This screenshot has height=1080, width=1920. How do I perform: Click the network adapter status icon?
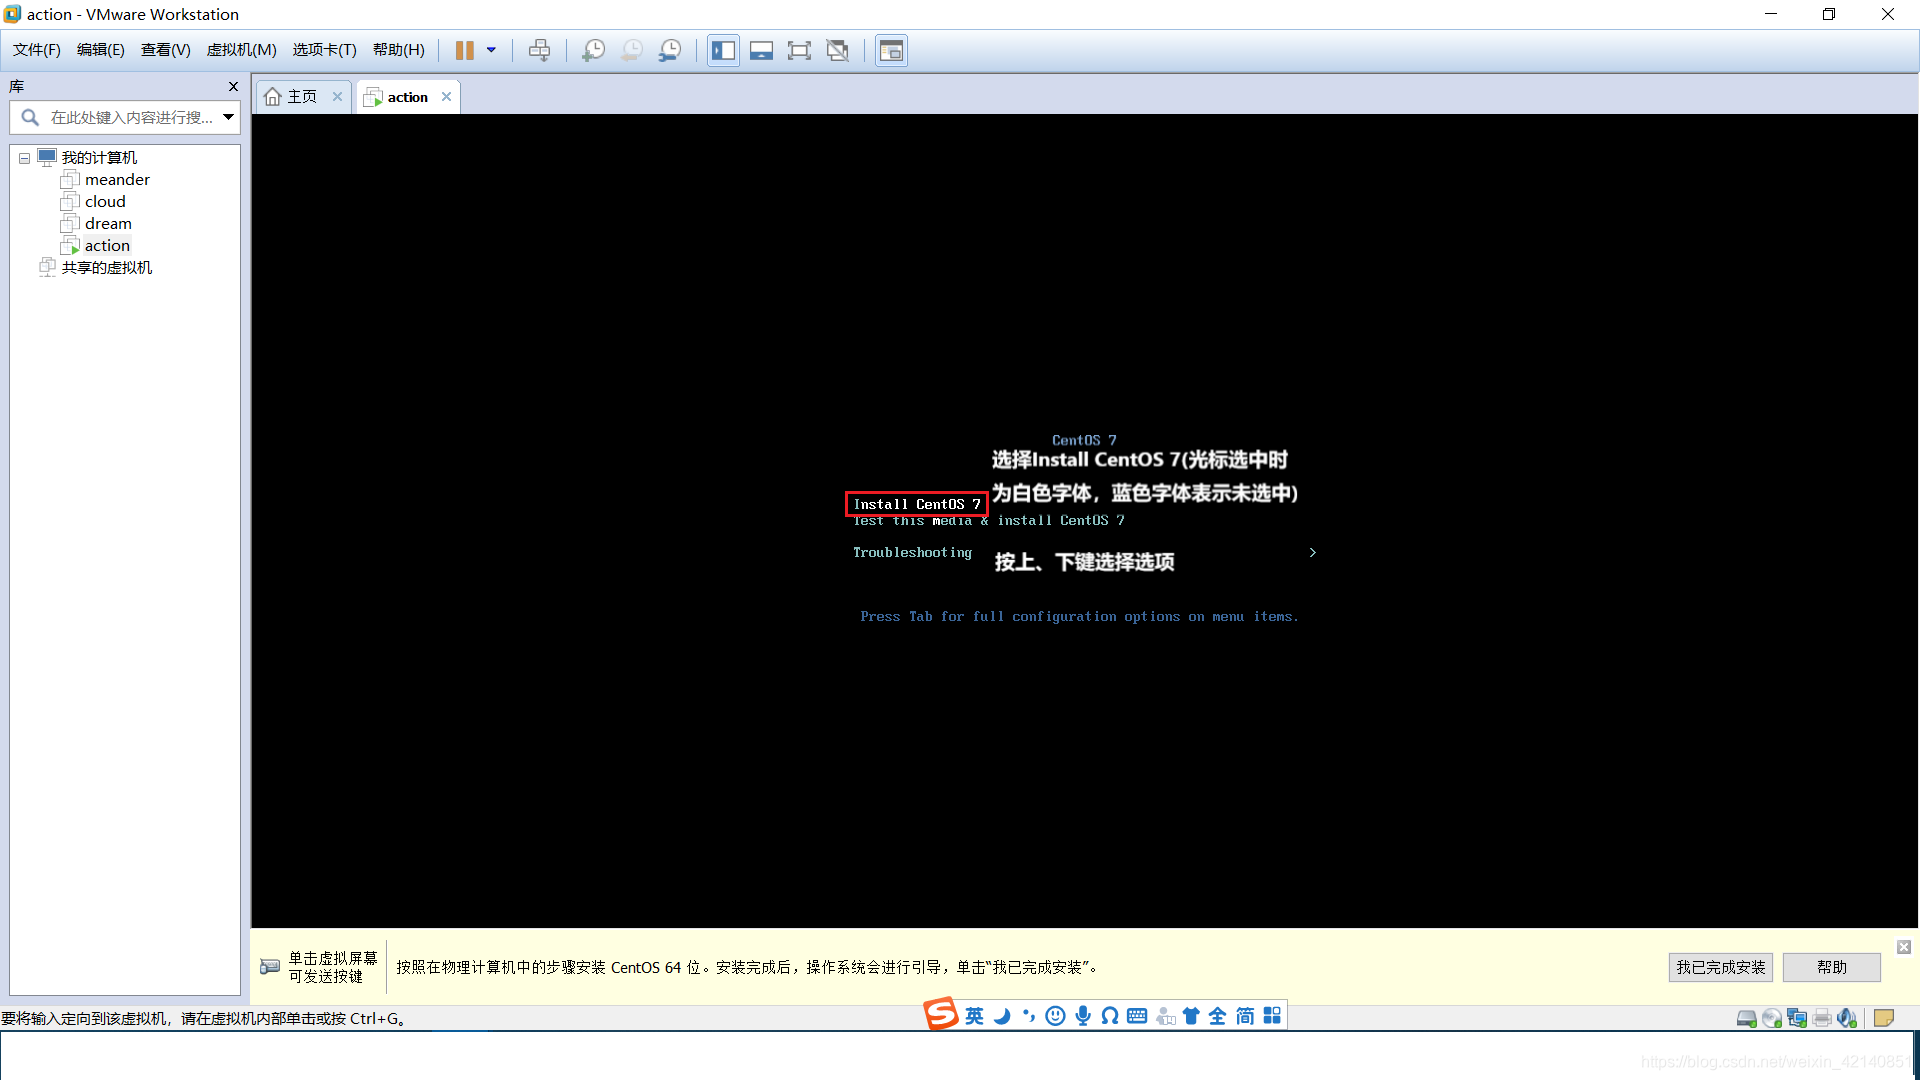click(x=1797, y=1018)
